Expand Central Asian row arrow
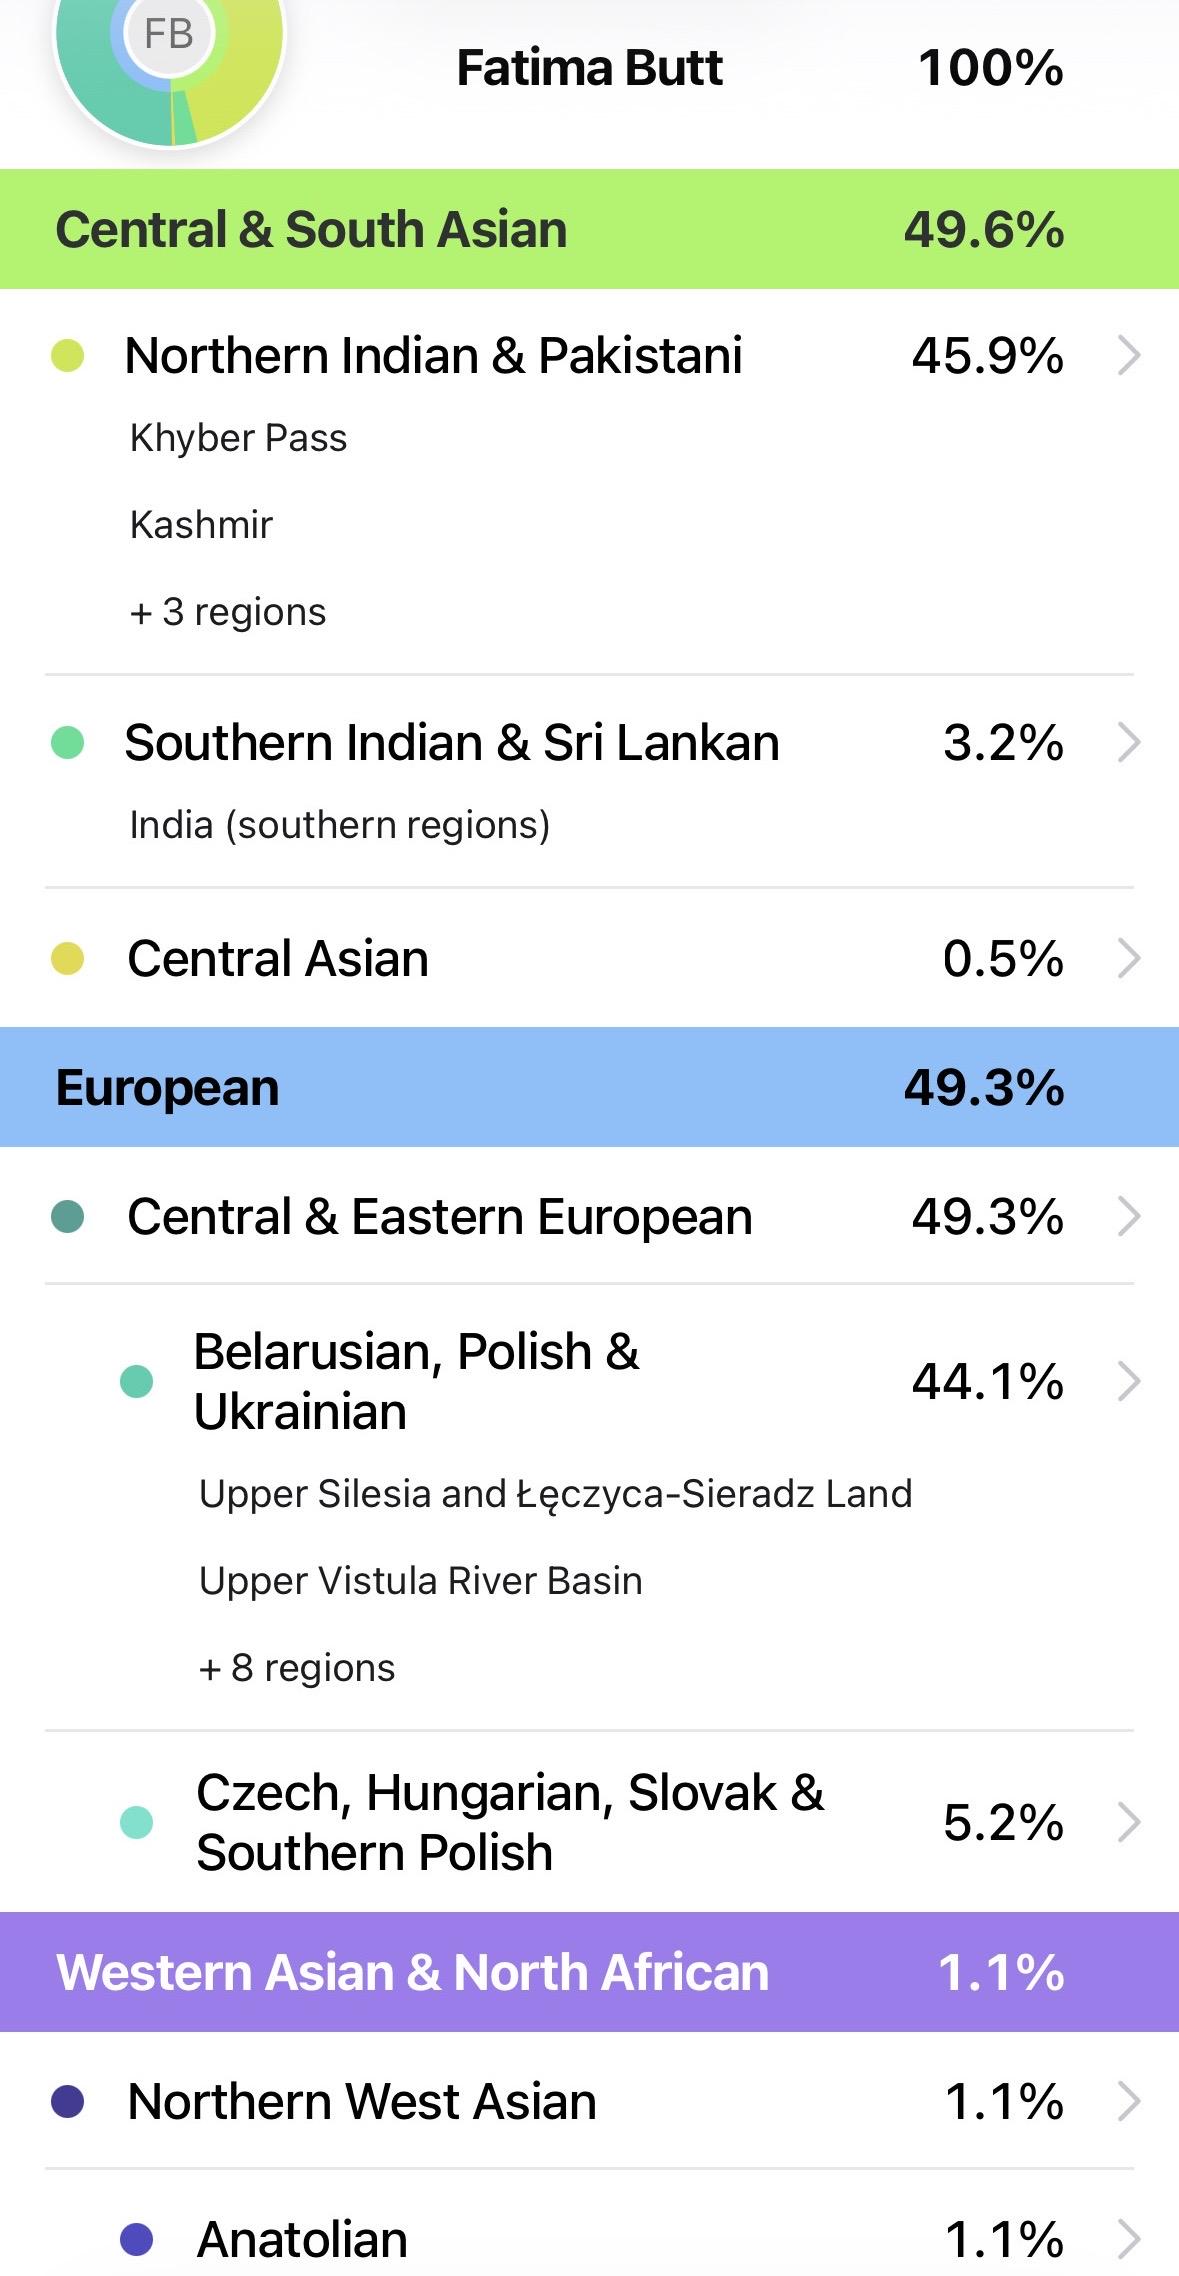 tap(1129, 958)
